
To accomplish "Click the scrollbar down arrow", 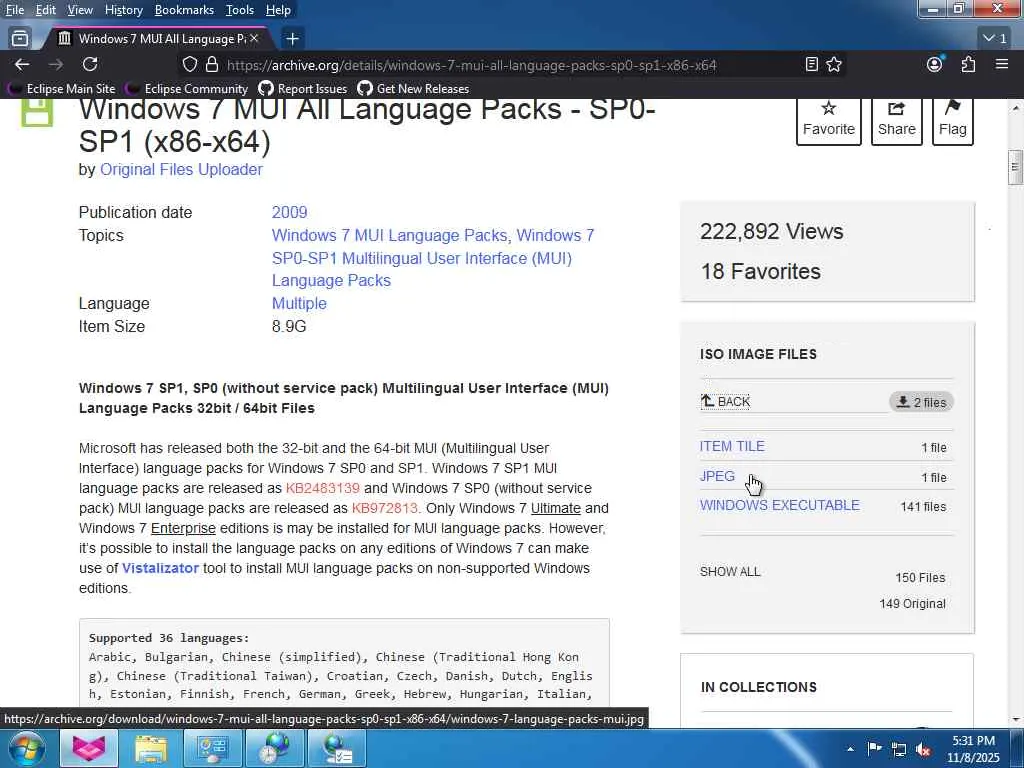I will (x=1014, y=720).
